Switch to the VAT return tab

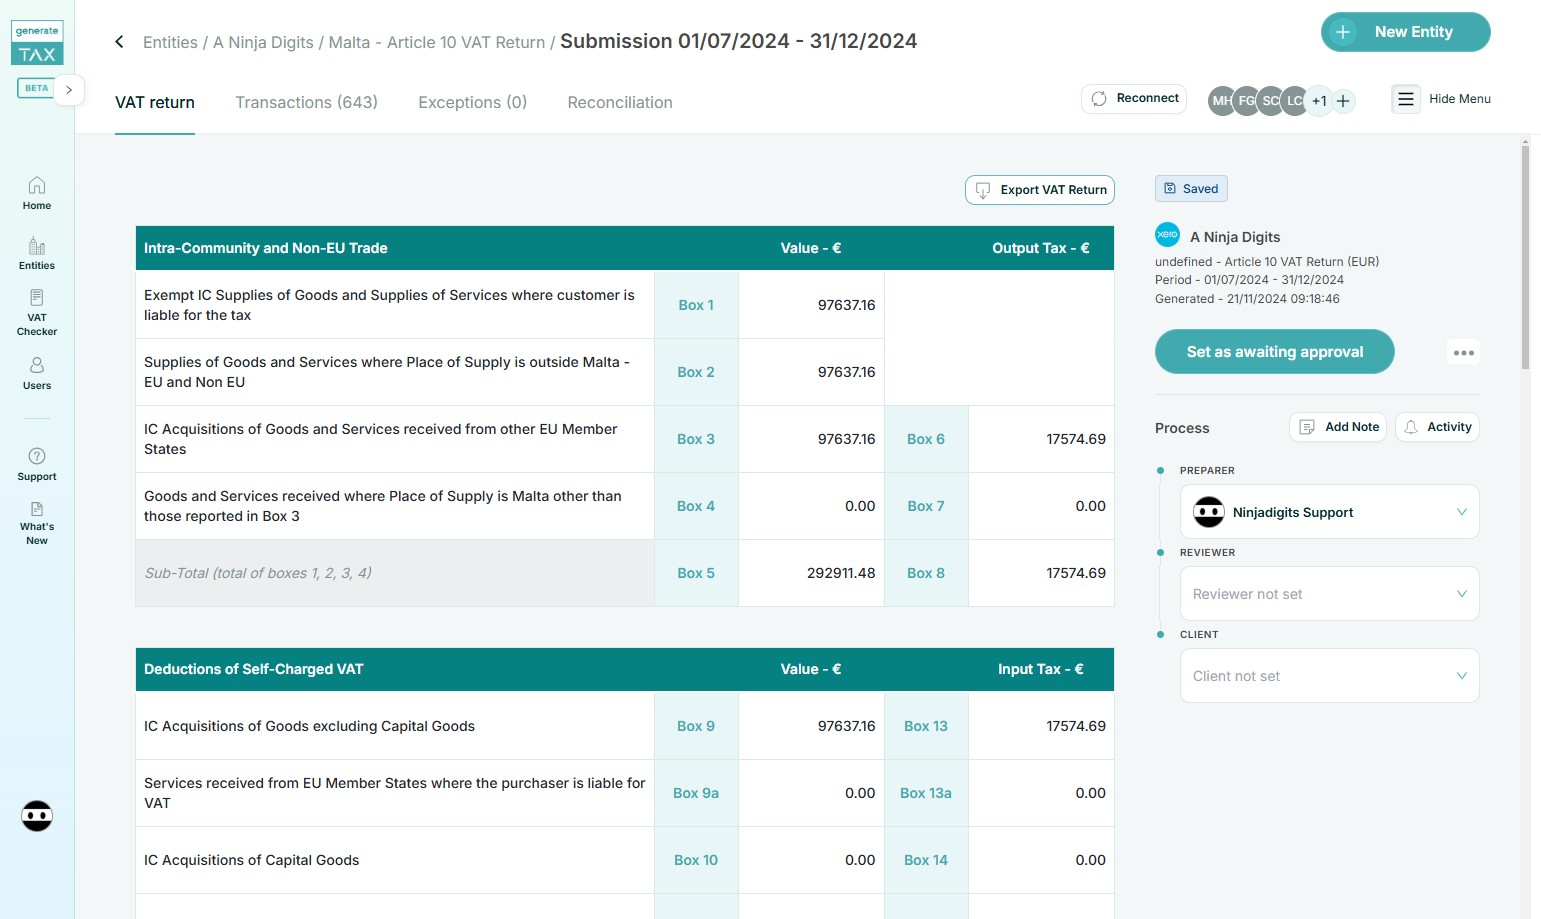(x=155, y=102)
